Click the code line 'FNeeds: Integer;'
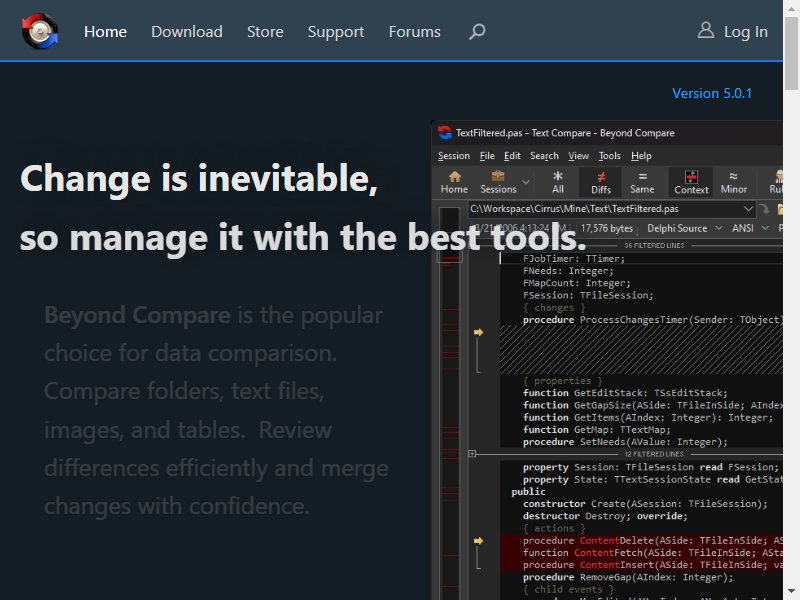800x600 pixels. pos(568,271)
